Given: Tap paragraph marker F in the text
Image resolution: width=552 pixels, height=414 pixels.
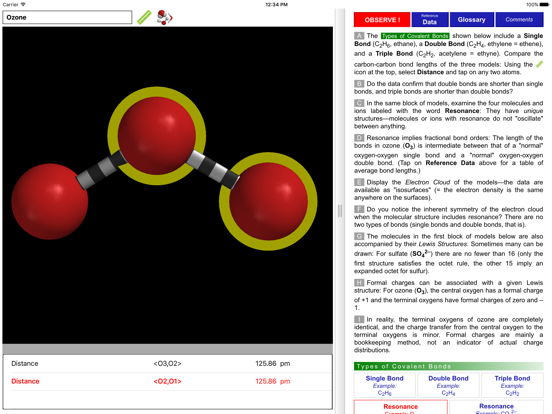Looking at the screenshot, I should 359,209.
